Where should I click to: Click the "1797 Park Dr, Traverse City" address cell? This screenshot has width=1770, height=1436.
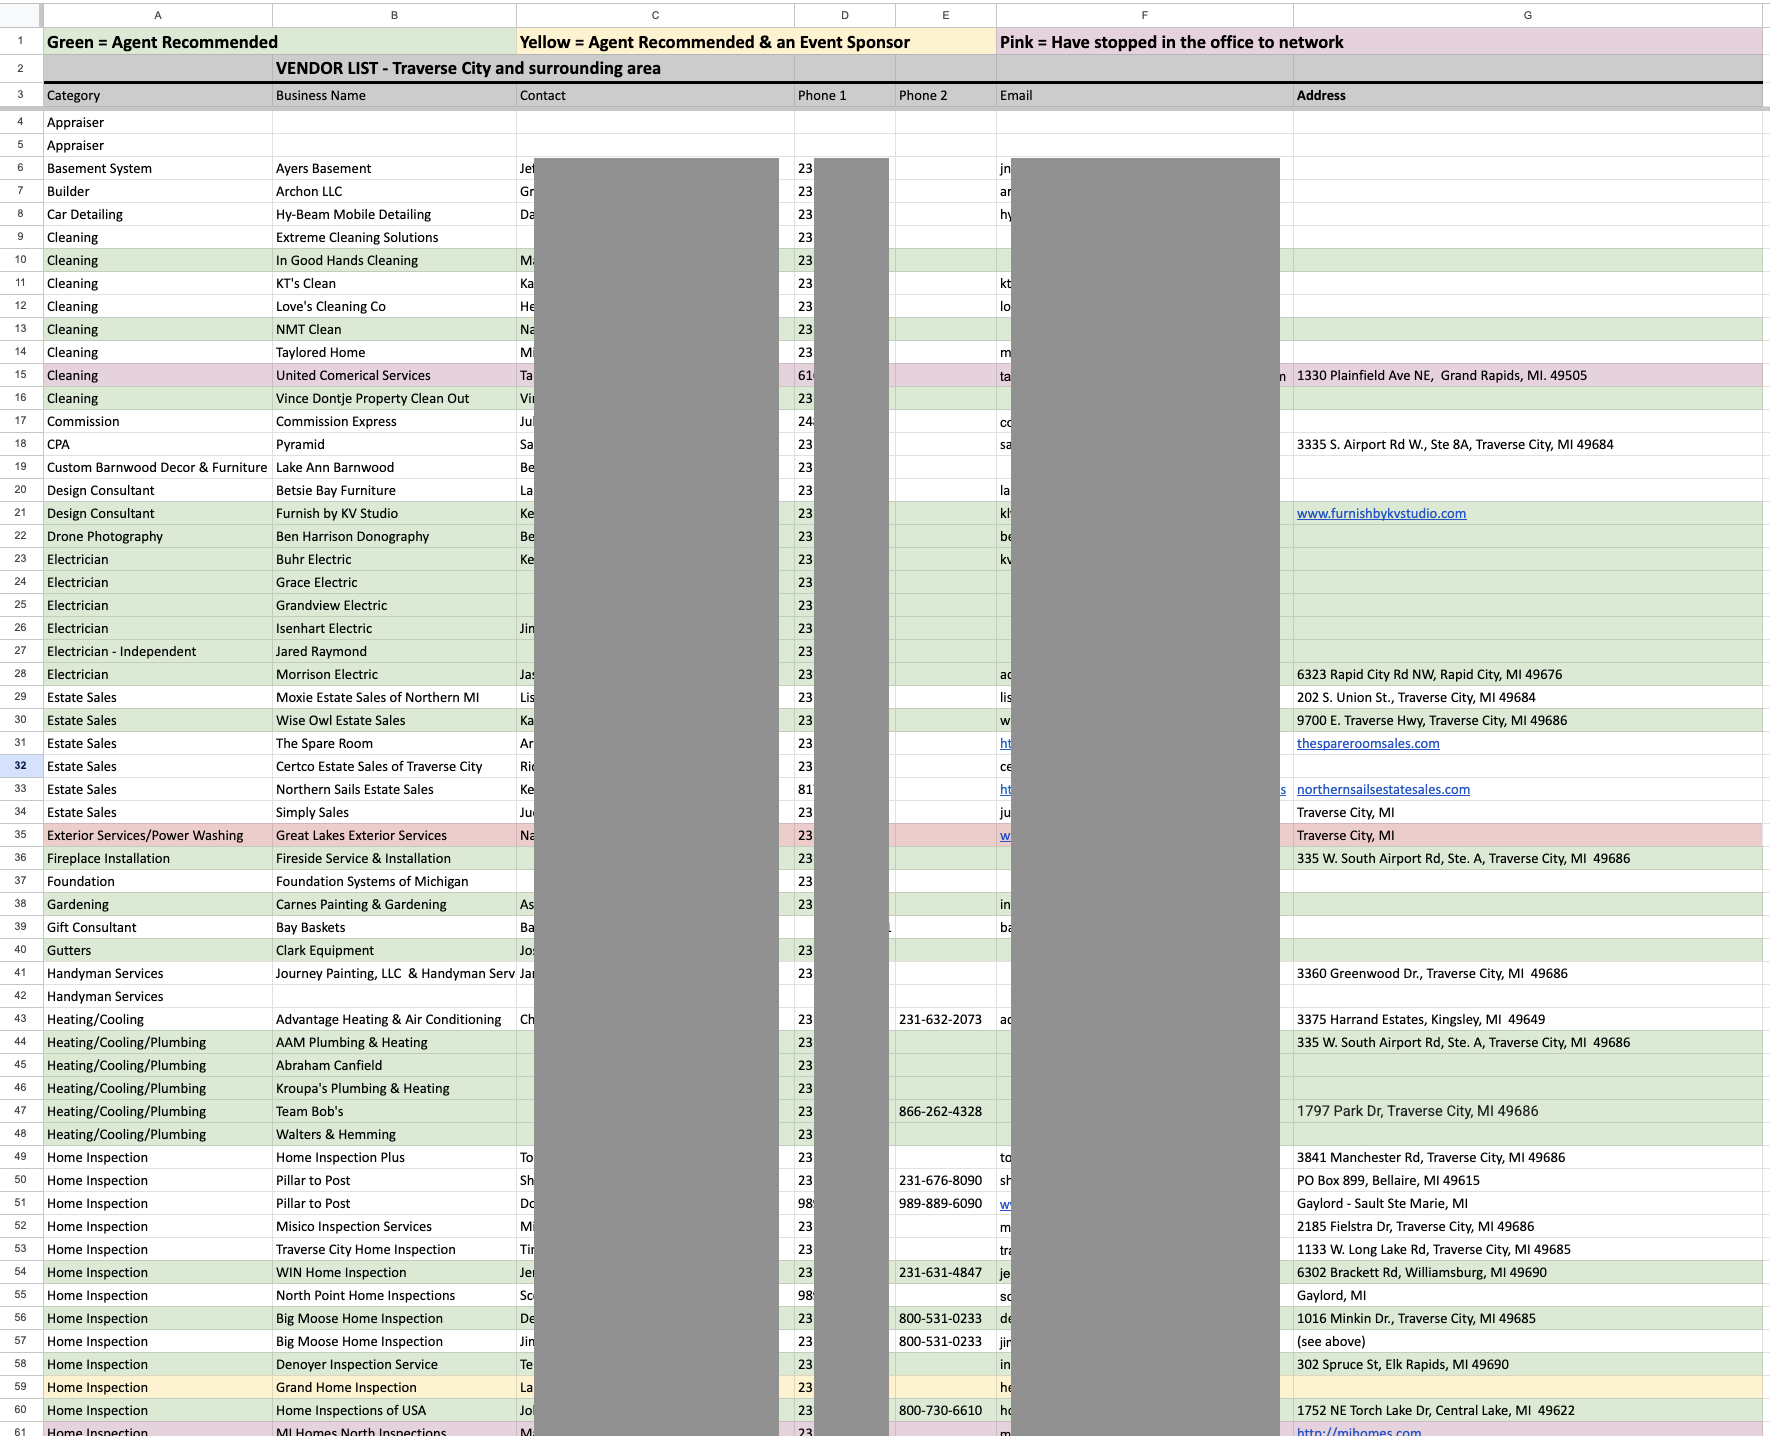(x=1527, y=1111)
